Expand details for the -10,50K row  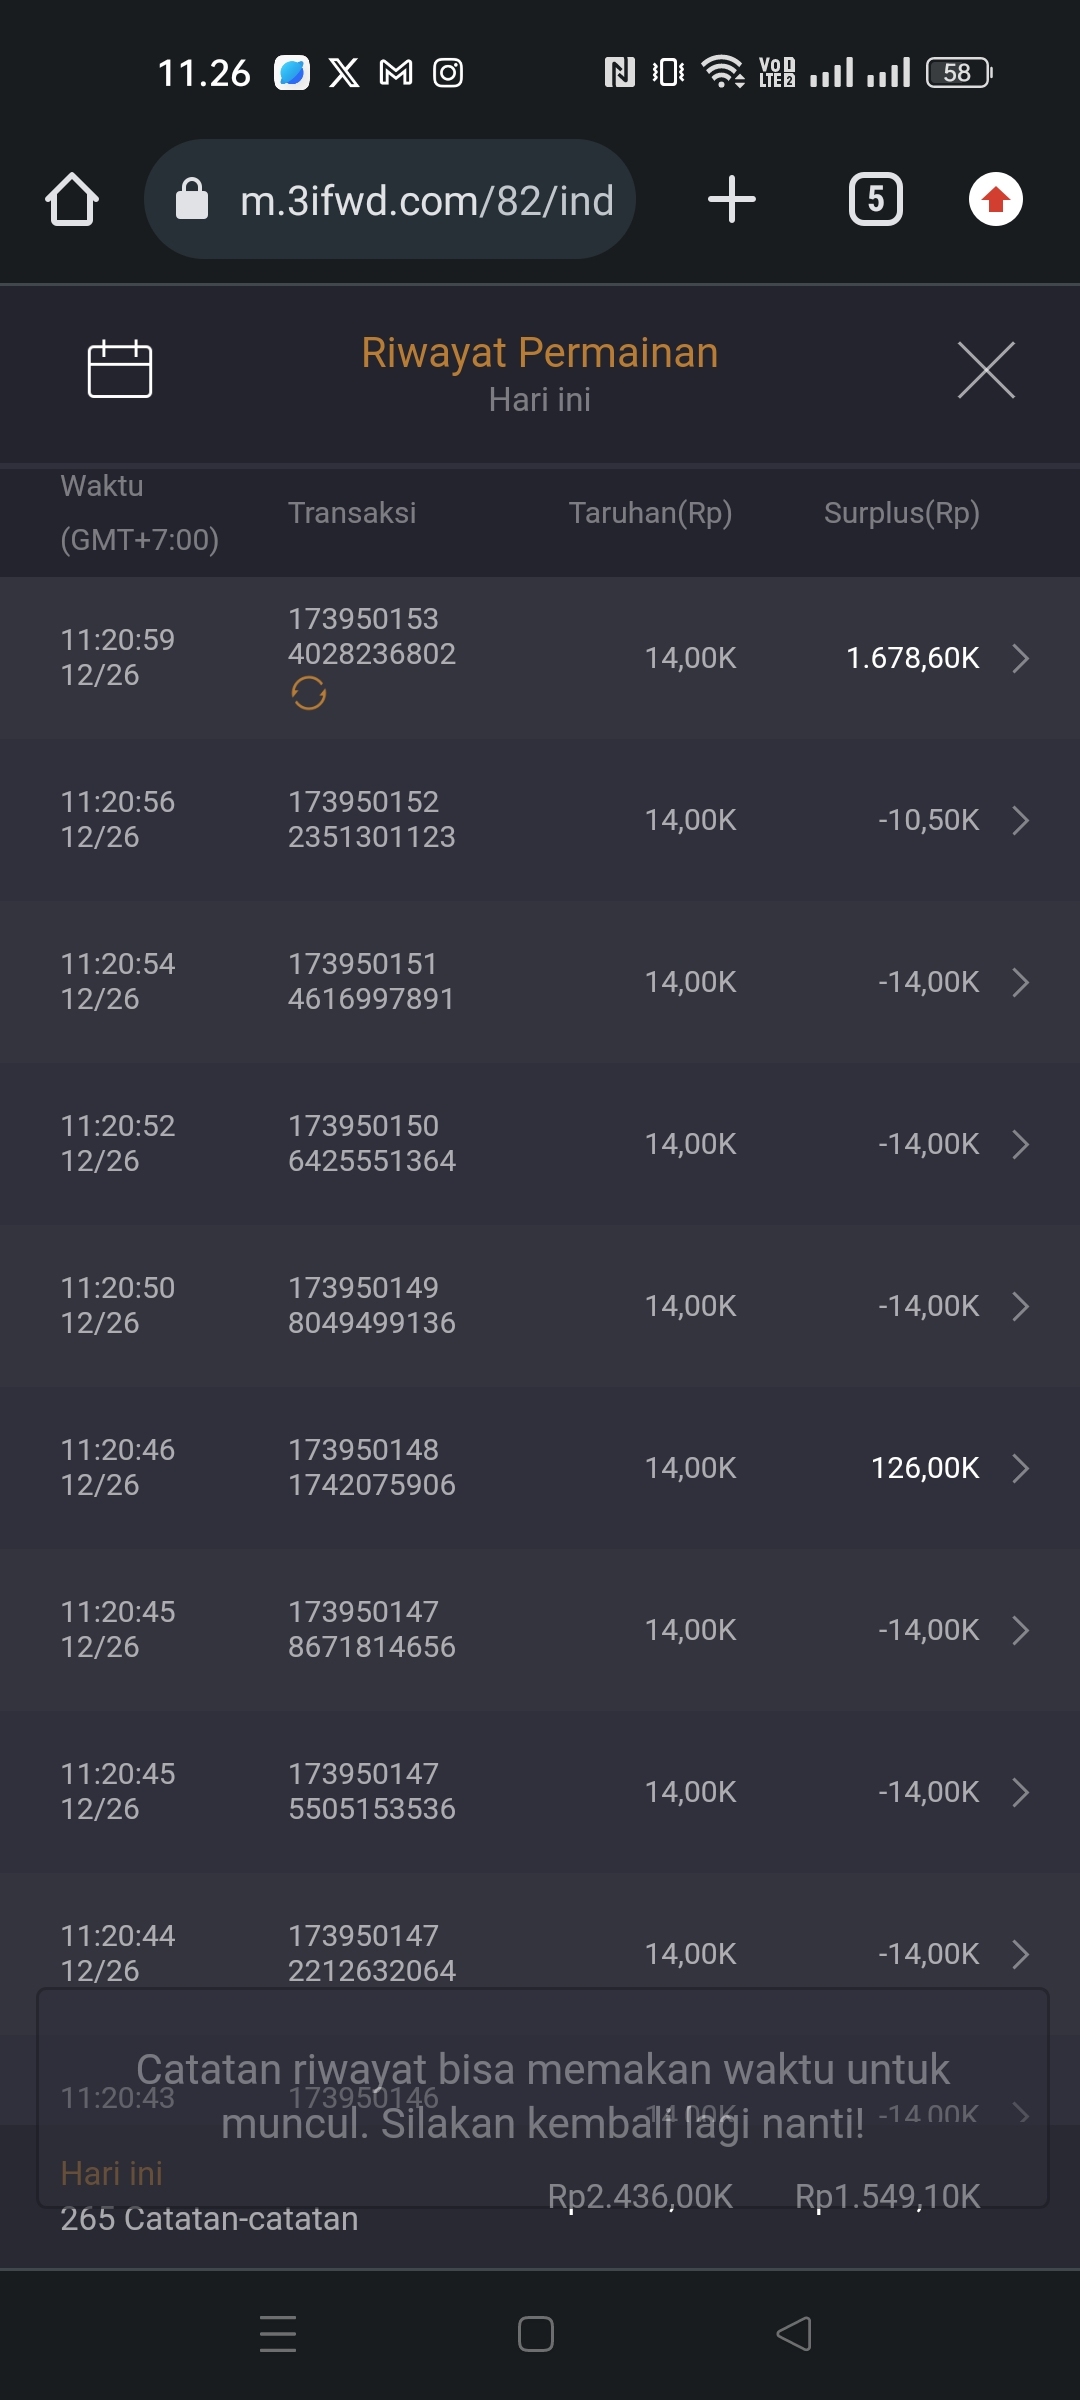(x=1020, y=820)
